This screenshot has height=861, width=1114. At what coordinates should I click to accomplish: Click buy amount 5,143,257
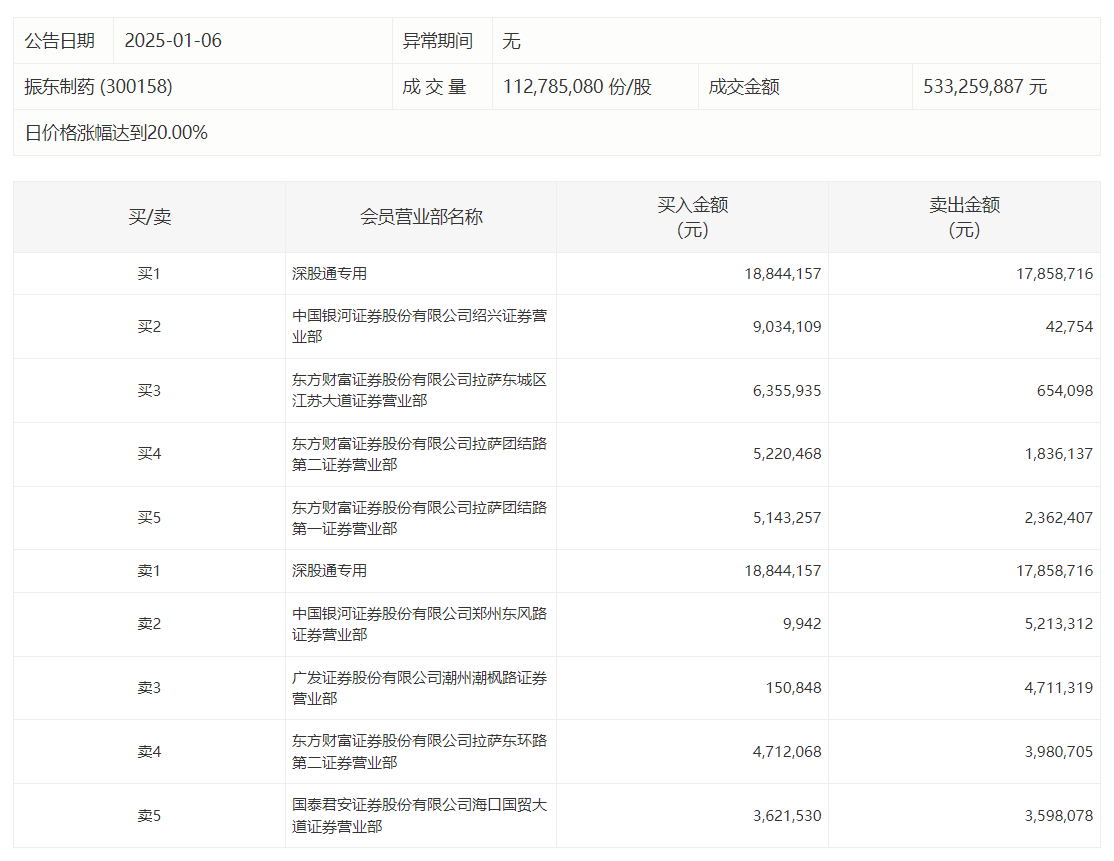point(786,517)
